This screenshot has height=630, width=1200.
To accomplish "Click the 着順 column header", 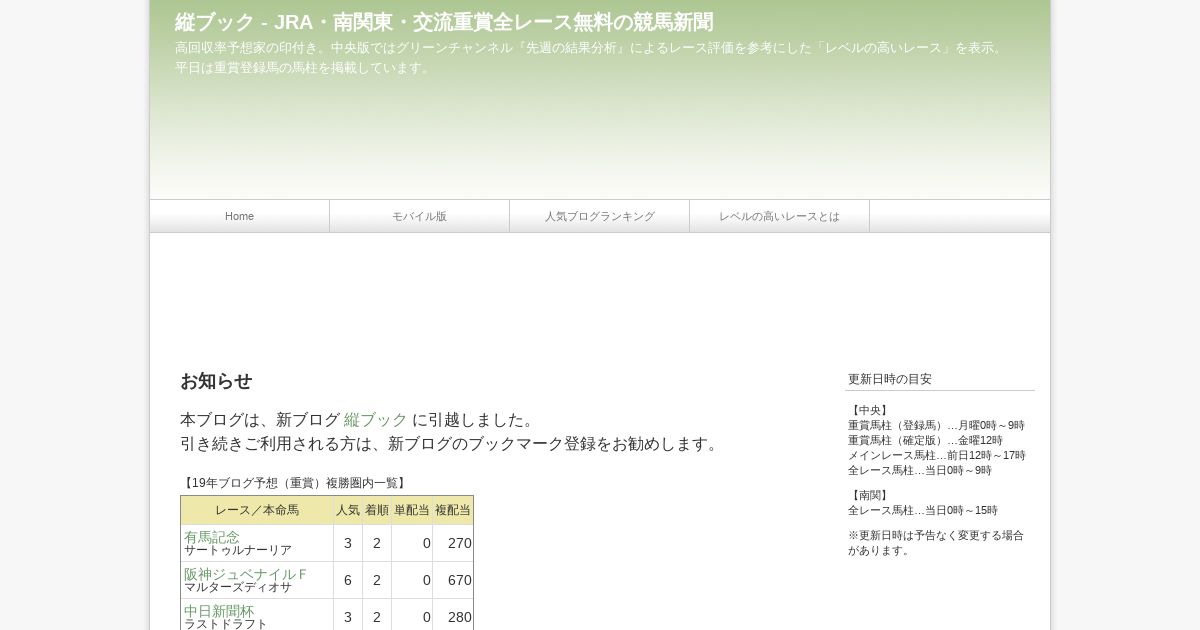I will coord(377,510).
